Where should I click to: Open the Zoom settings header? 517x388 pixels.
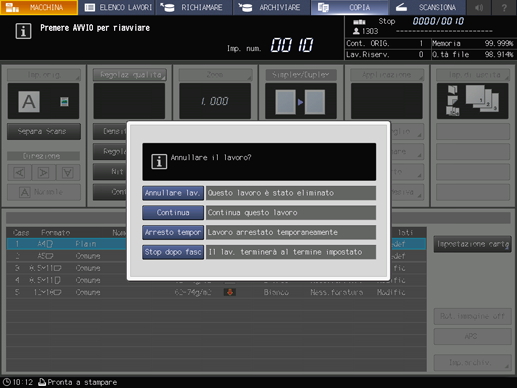tap(215, 75)
